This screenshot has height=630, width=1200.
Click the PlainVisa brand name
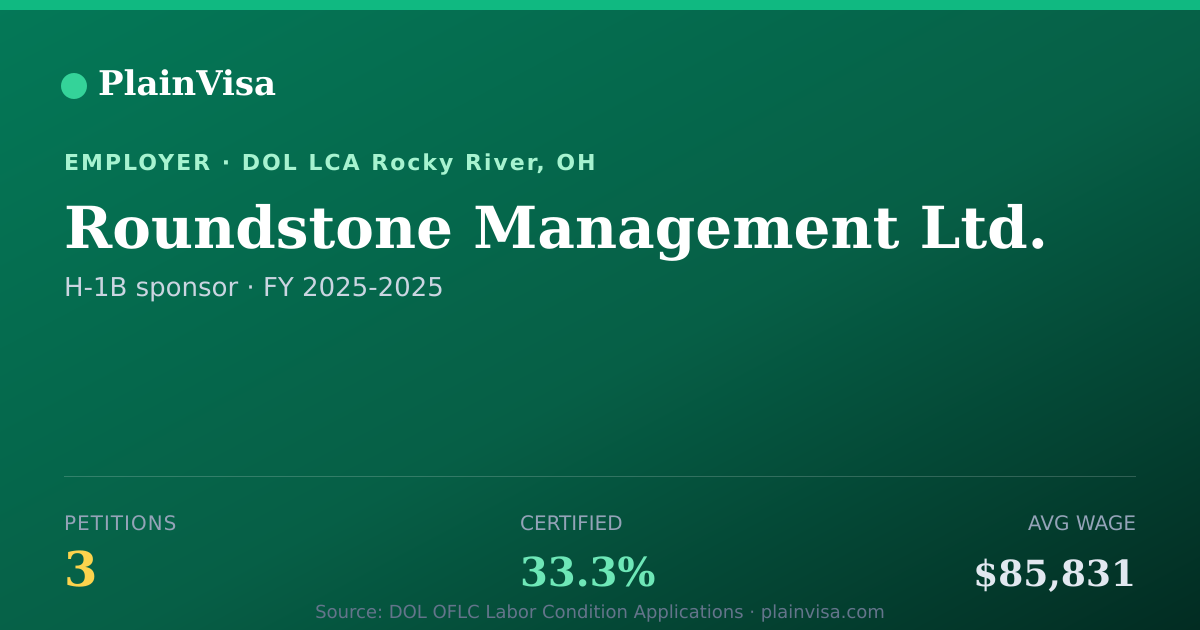click(186, 84)
